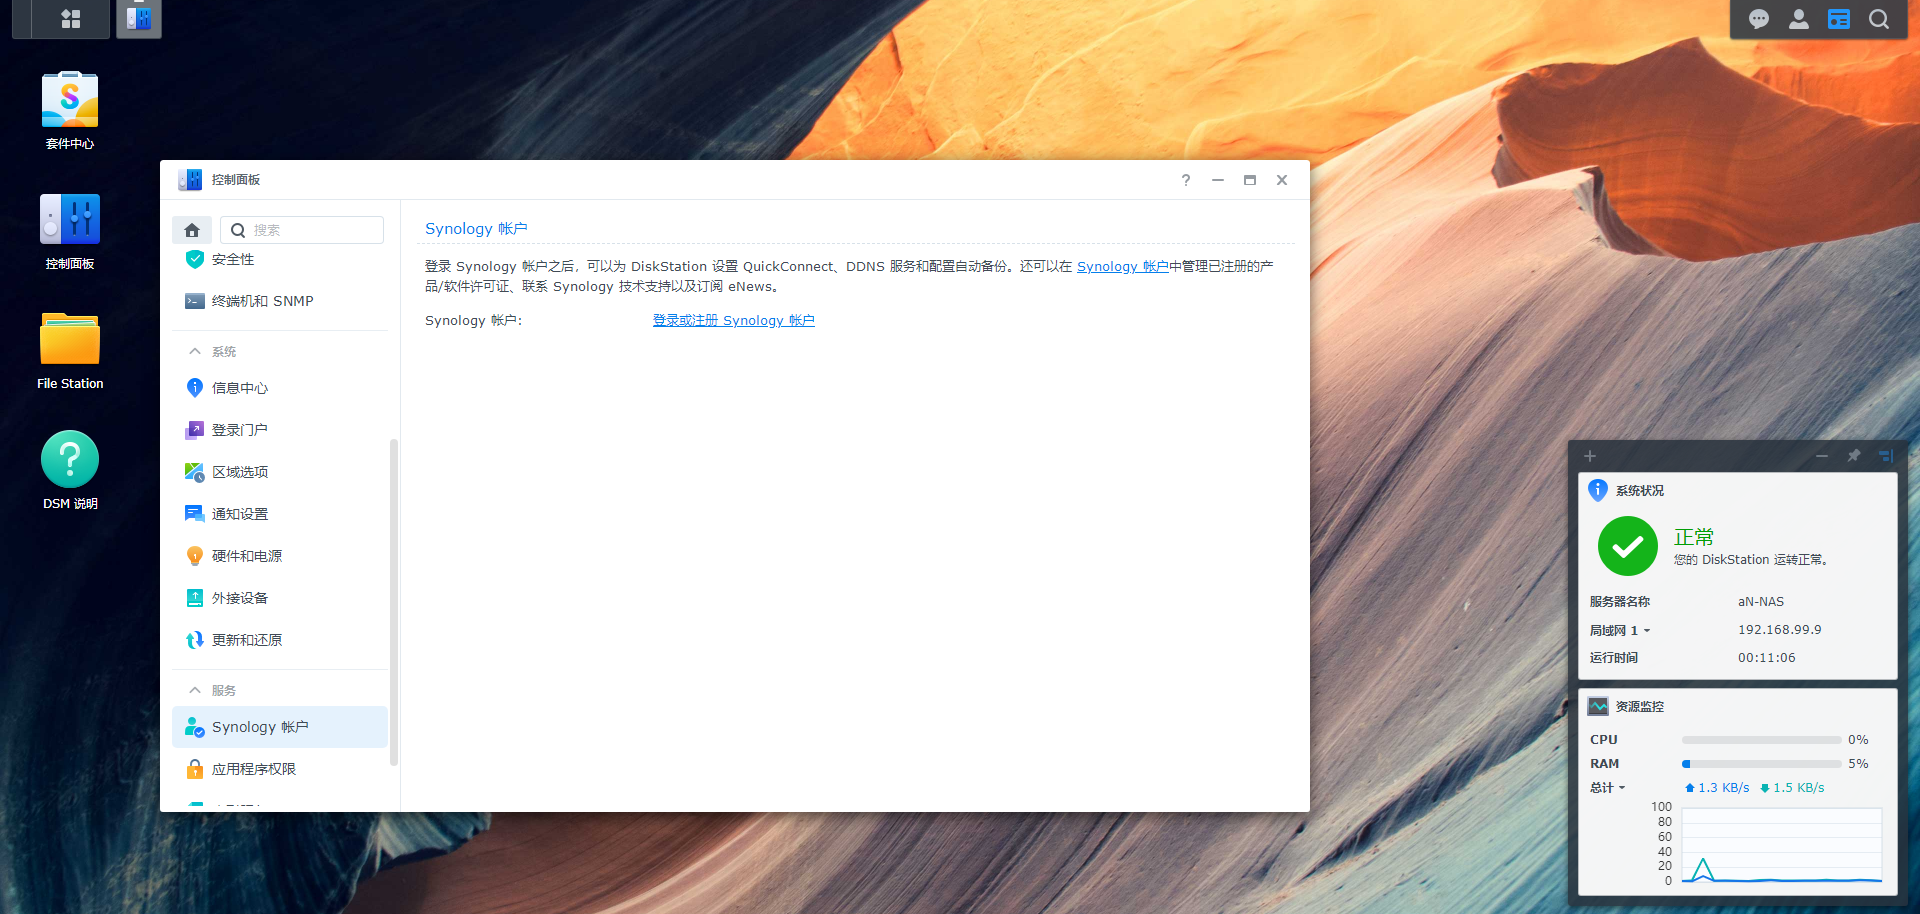Click the green 正常 status checkmark
This screenshot has width=1920, height=914.
click(1628, 546)
